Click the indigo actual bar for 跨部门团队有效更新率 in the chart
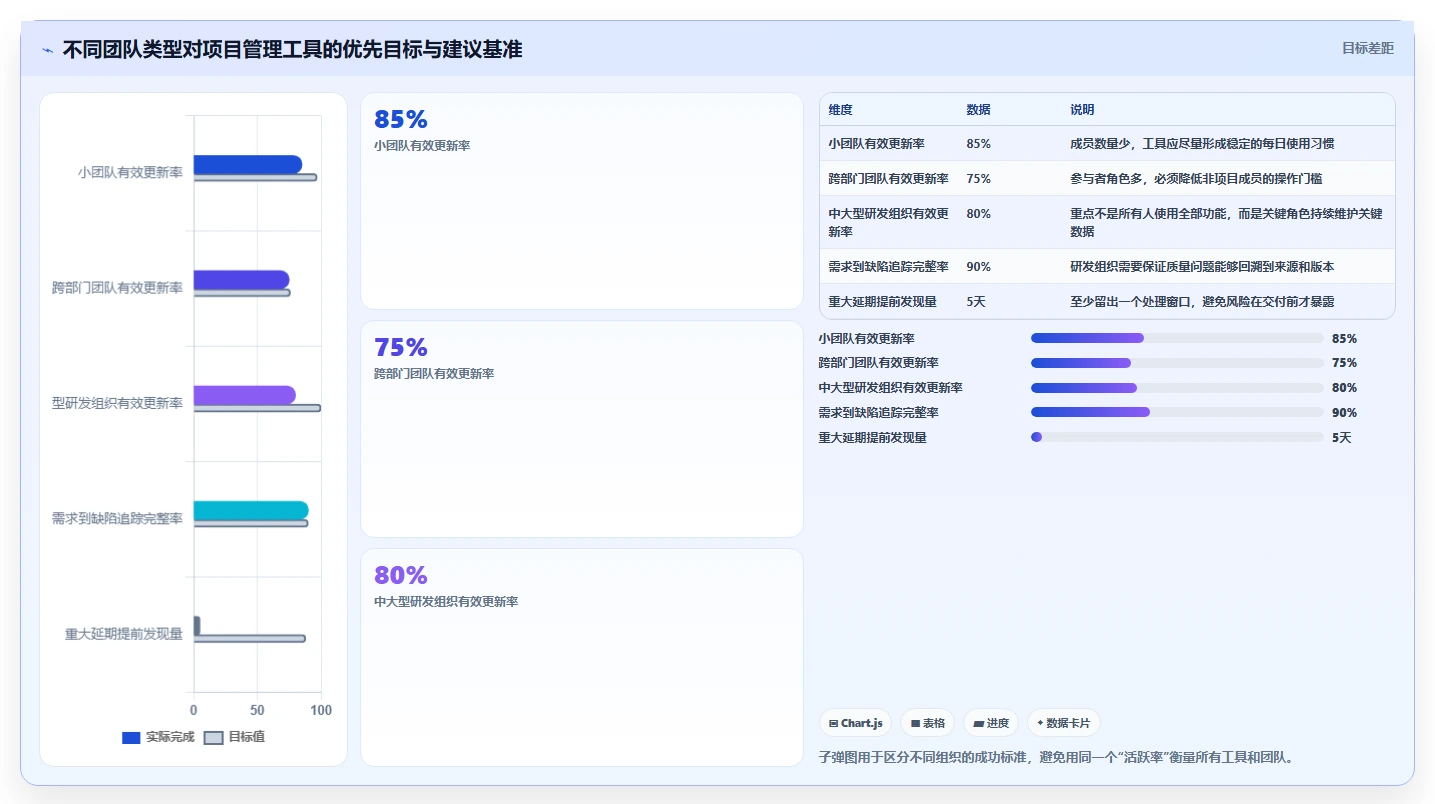The image size is (1435, 804). tap(241, 280)
